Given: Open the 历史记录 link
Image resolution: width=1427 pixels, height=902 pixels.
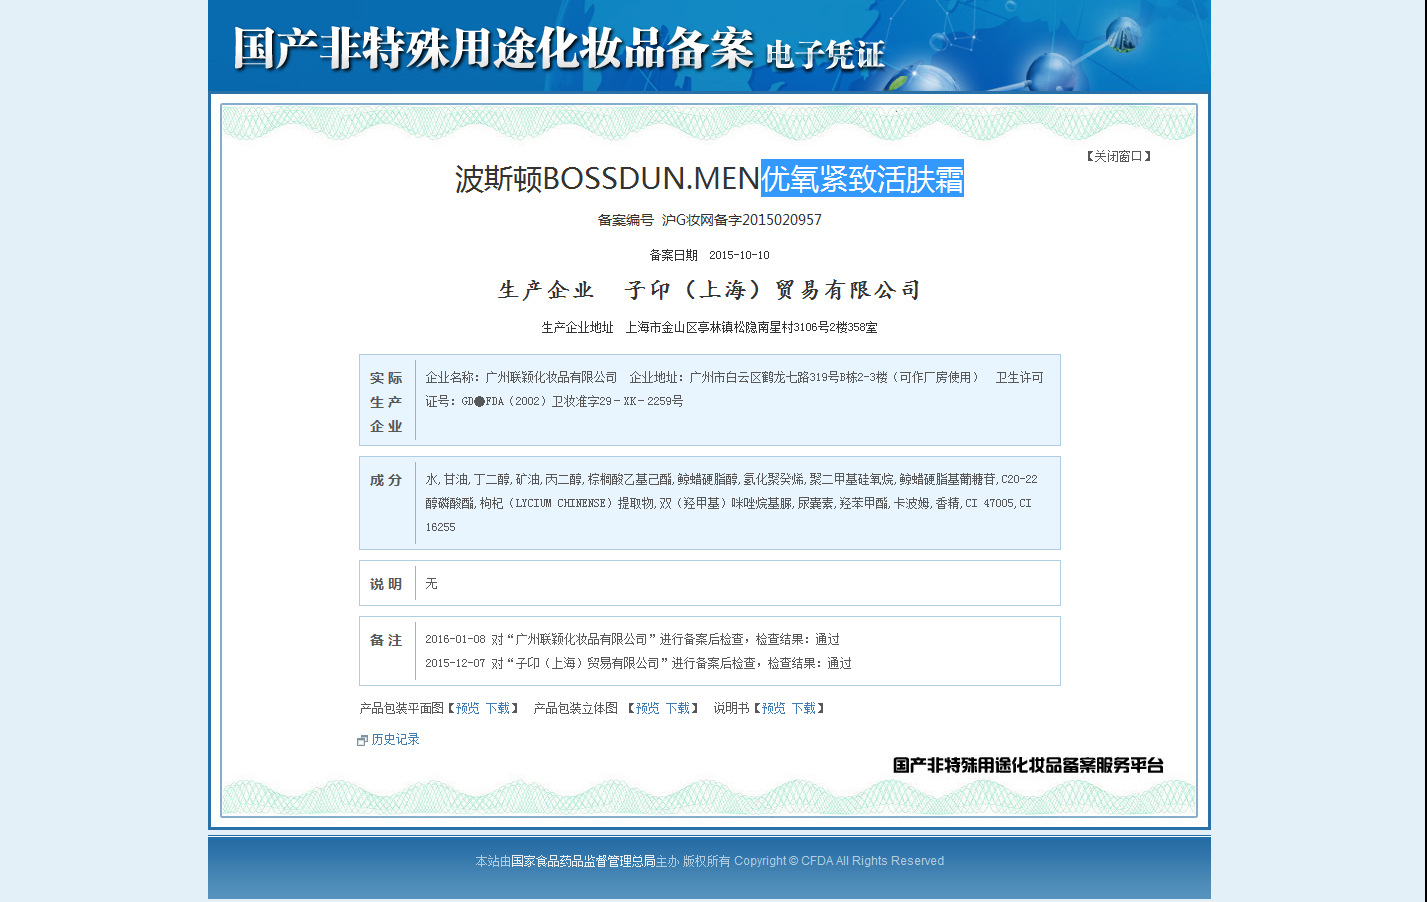Looking at the screenshot, I should click(x=395, y=740).
